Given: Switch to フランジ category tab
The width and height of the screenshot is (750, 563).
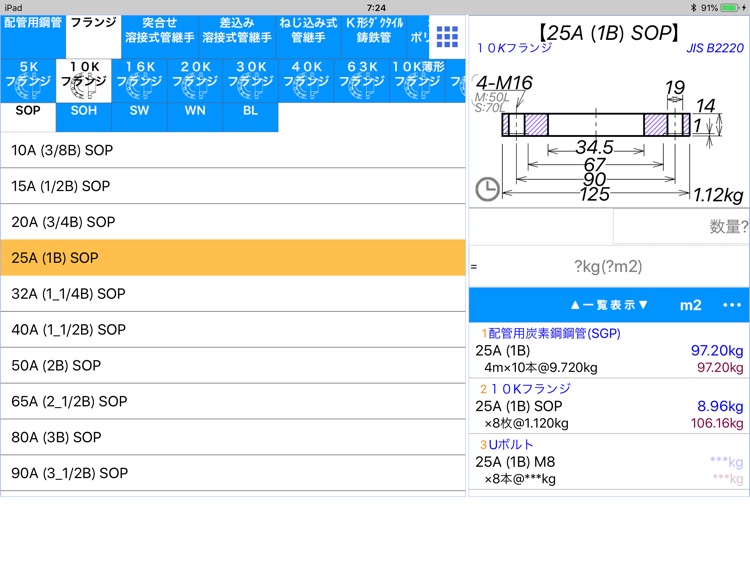Looking at the screenshot, I should coord(93,37).
